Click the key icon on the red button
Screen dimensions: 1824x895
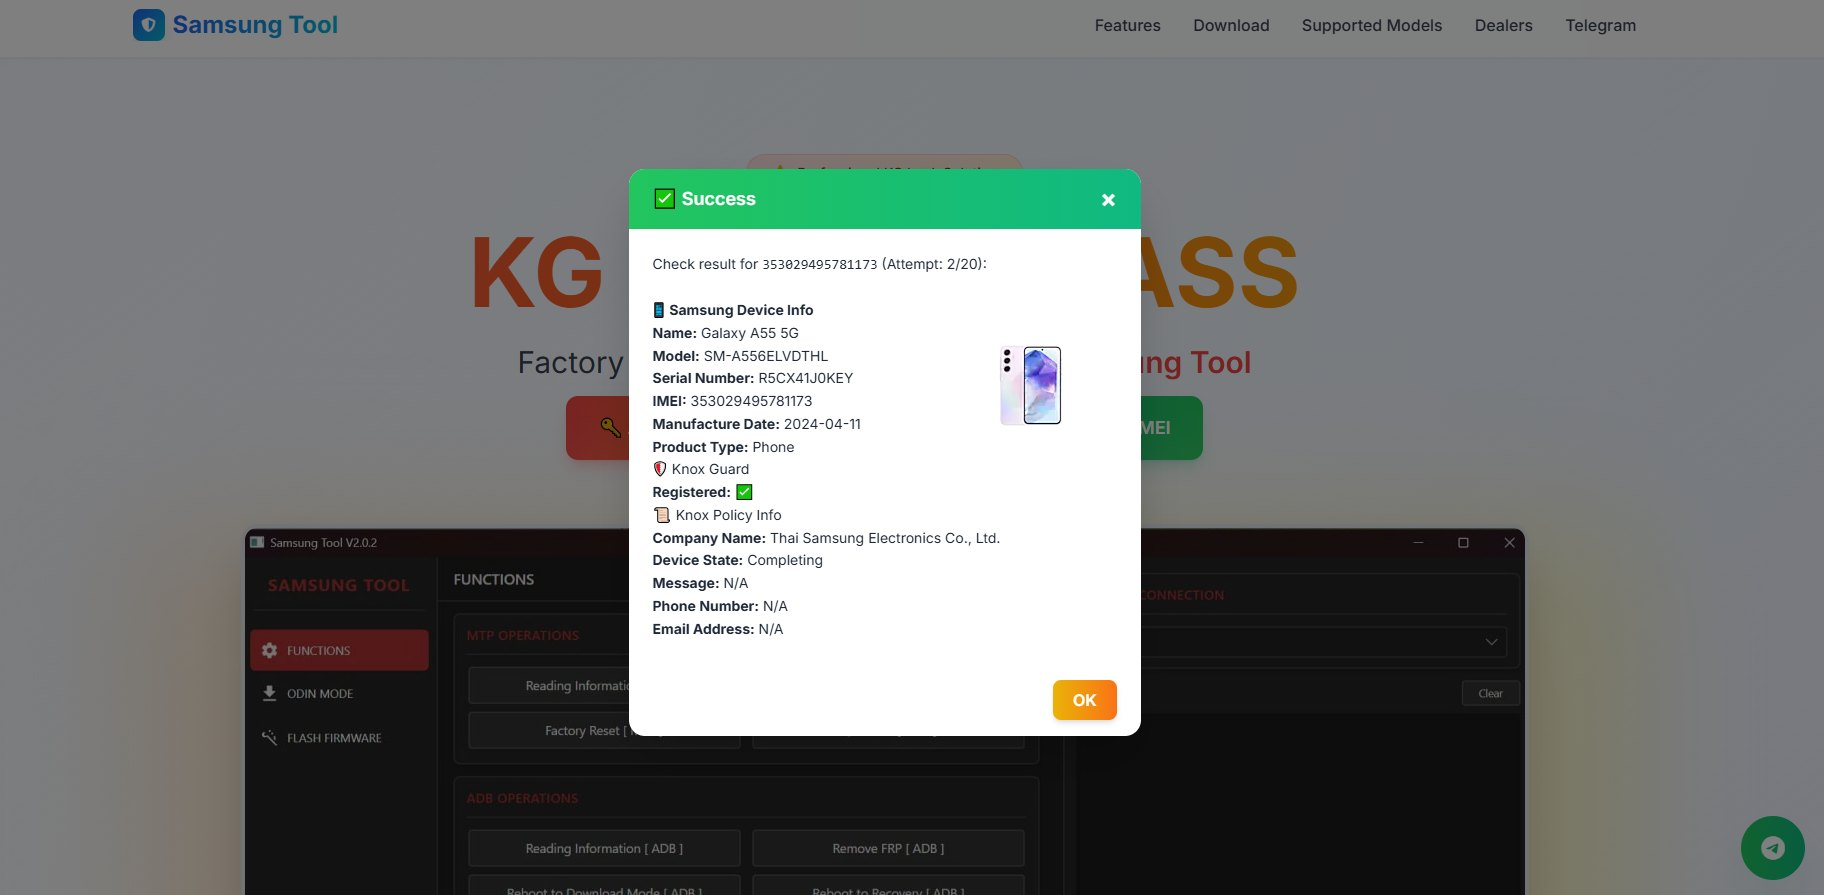[610, 428]
